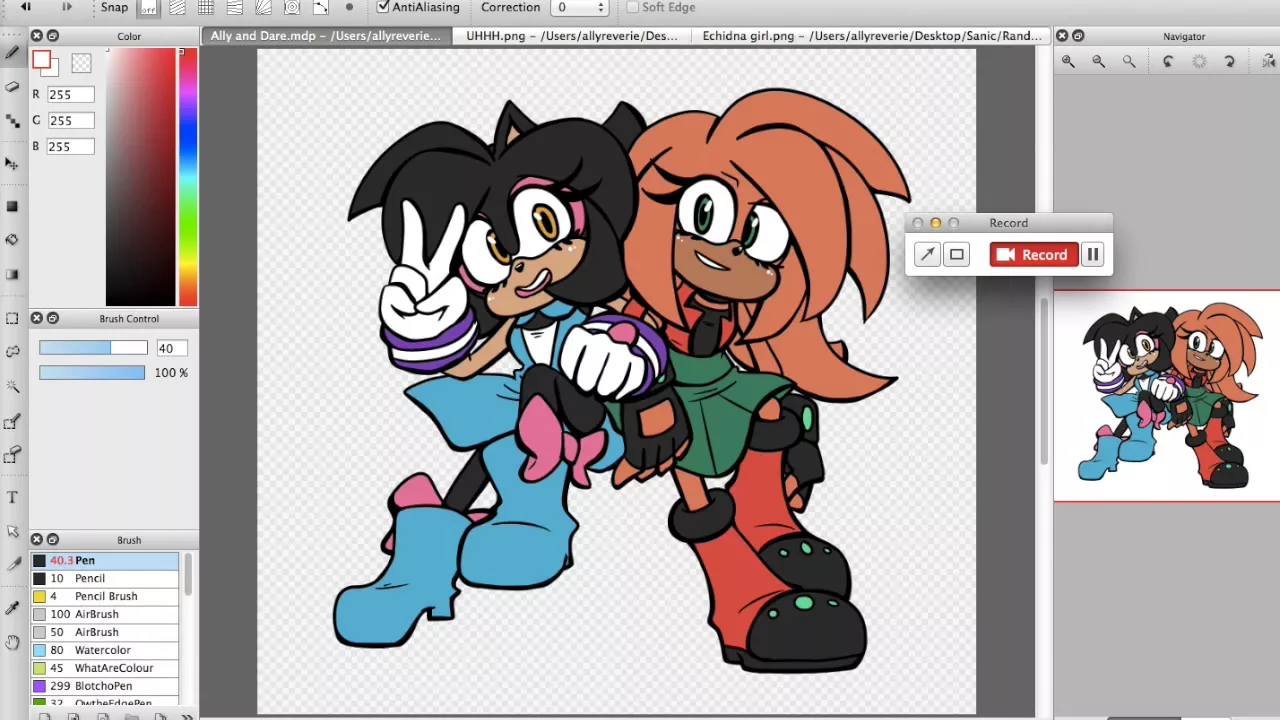Click the foreground color swatch
This screenshot has height=720, width=1280.
41,61
